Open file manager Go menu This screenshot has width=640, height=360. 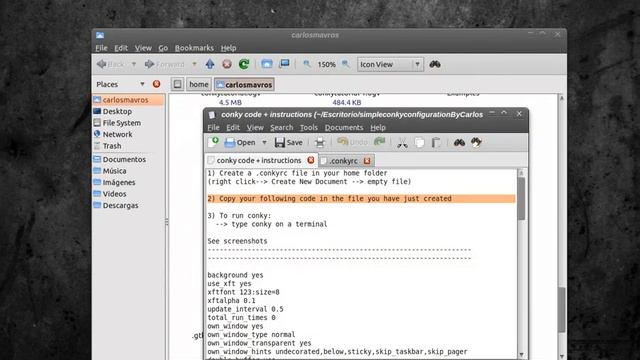pos(163,48)
